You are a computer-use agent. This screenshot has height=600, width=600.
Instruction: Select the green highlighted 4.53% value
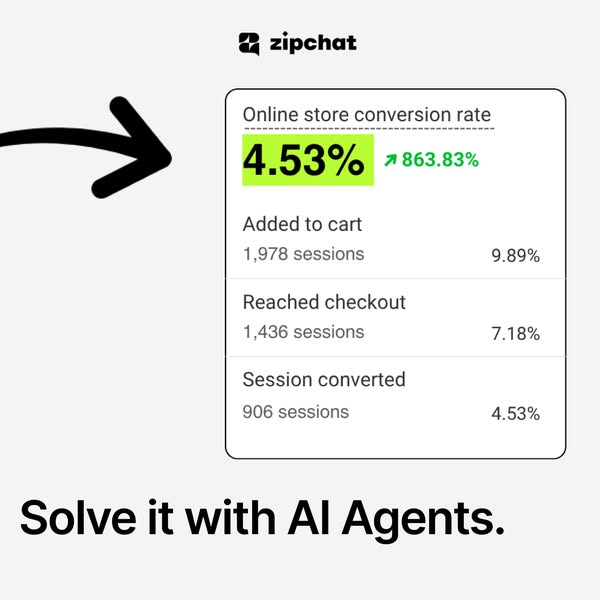(x=308, y=161)
